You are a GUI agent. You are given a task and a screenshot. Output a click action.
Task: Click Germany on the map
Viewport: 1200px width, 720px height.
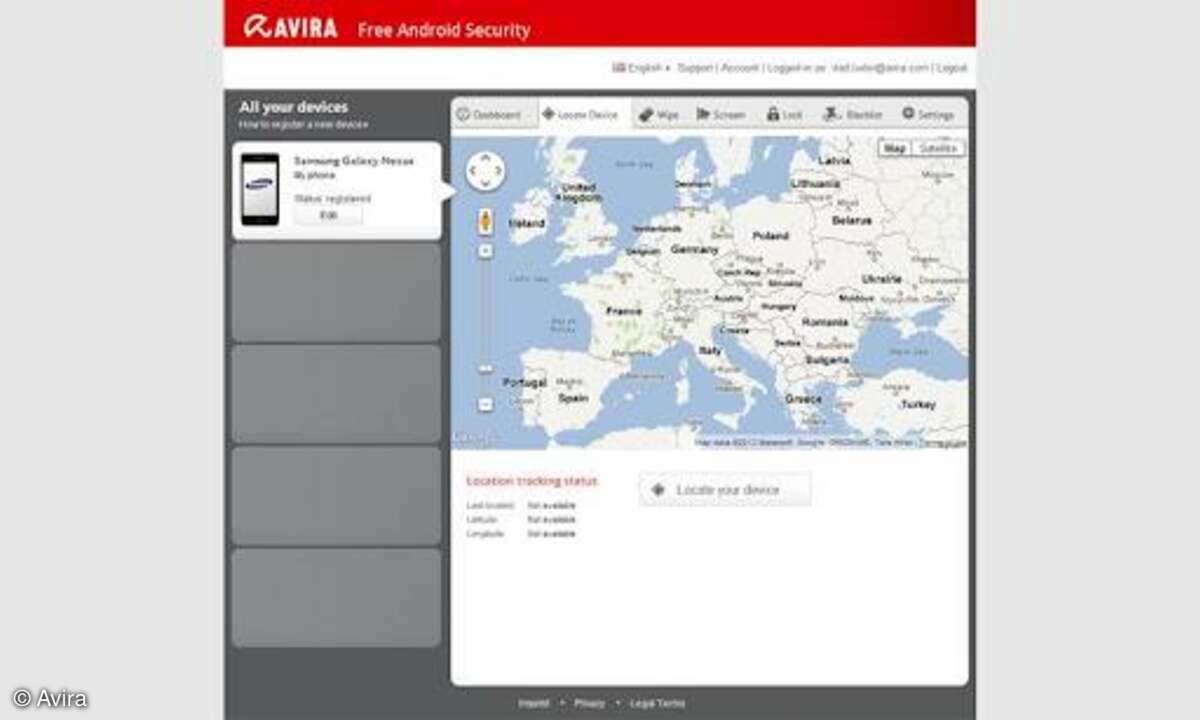click(x=694, y=249)
